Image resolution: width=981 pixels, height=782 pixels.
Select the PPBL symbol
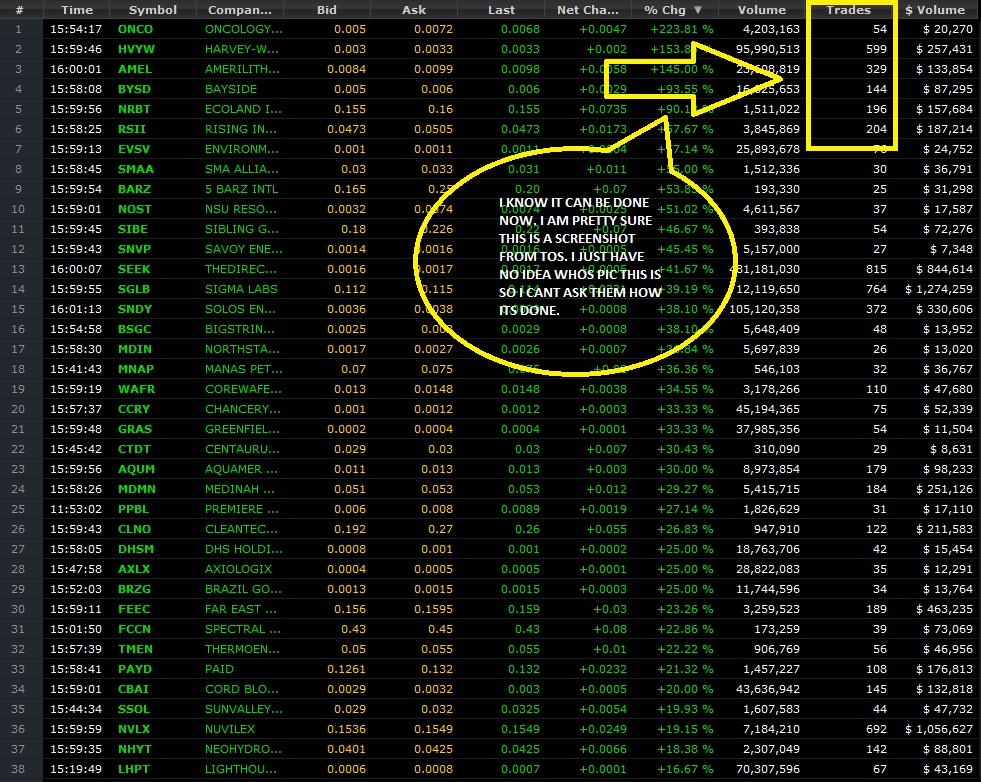pyautogui.click(x=134, y=509)
